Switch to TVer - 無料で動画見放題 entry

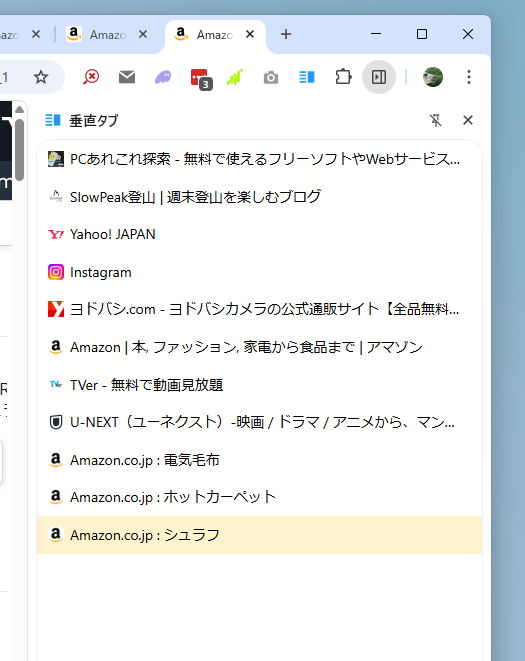(x=259, y=385)
